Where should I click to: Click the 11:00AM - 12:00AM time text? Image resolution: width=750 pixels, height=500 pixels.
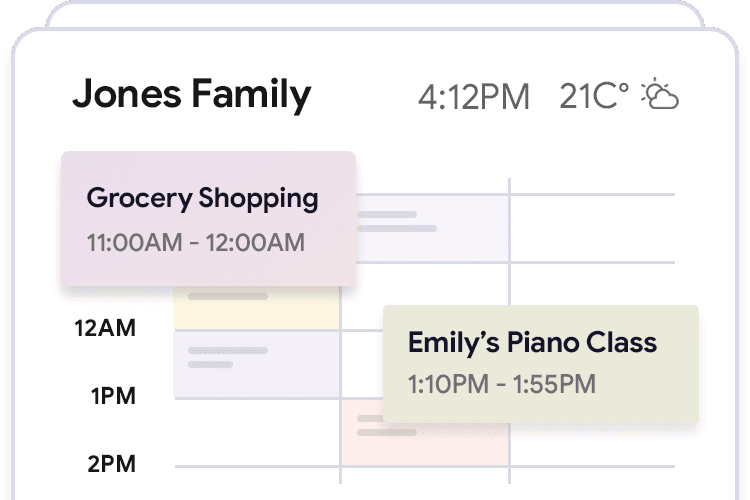tap(196, 242)
